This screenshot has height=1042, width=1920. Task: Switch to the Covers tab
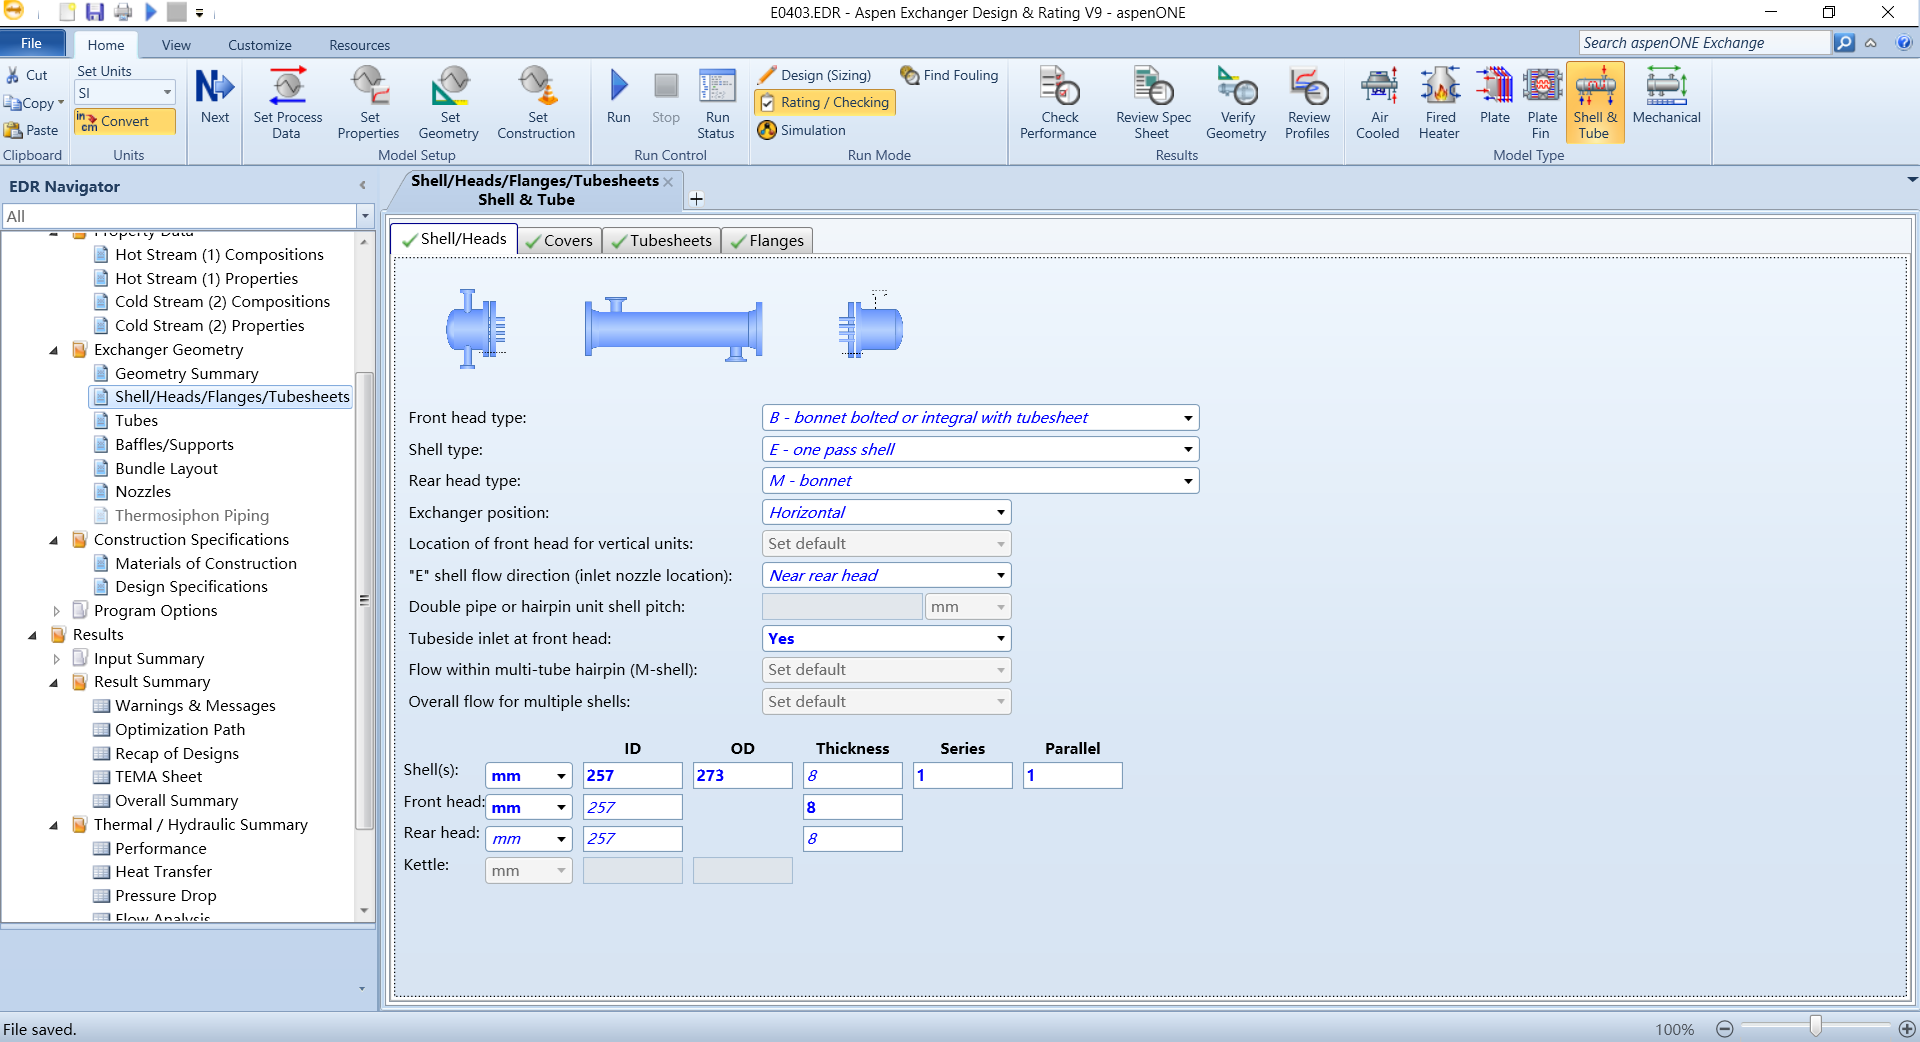560,241
